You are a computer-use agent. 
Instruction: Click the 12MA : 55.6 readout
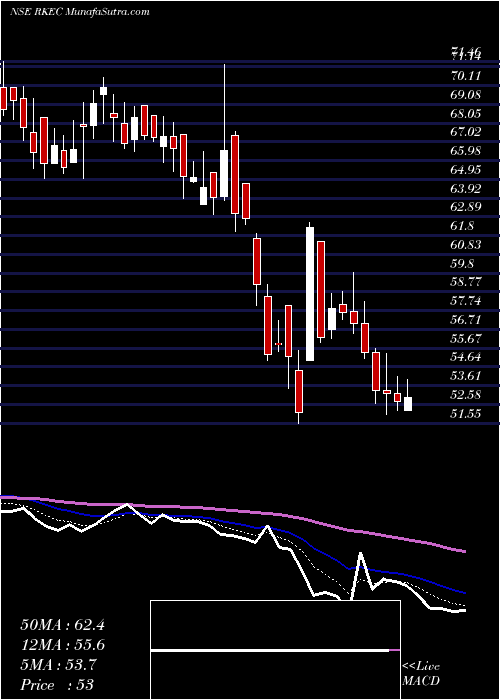[62, 645]
